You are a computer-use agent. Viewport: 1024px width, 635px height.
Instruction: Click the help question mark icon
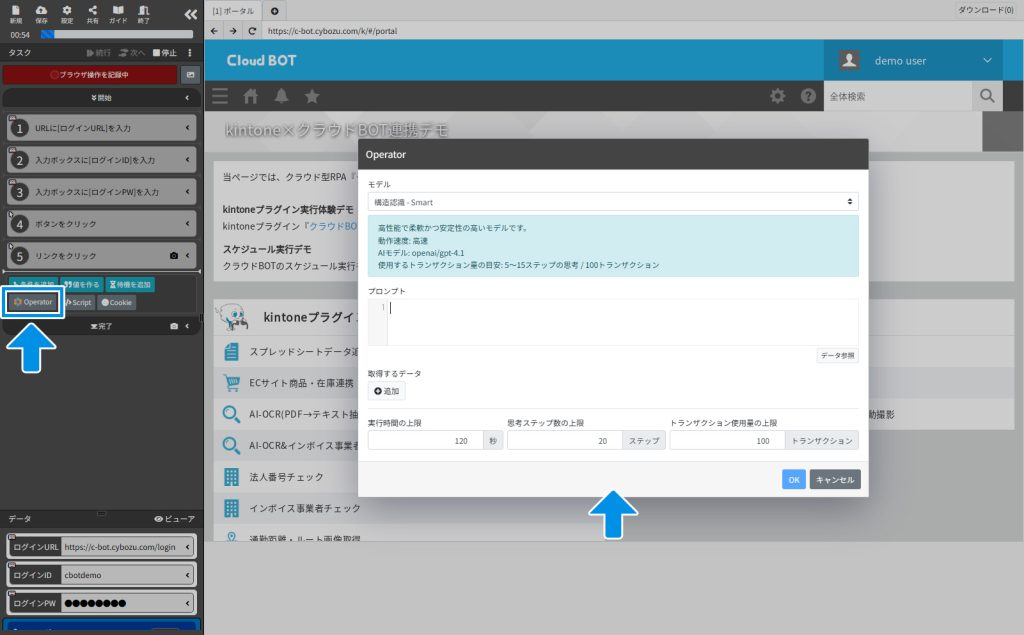[808, 97]
